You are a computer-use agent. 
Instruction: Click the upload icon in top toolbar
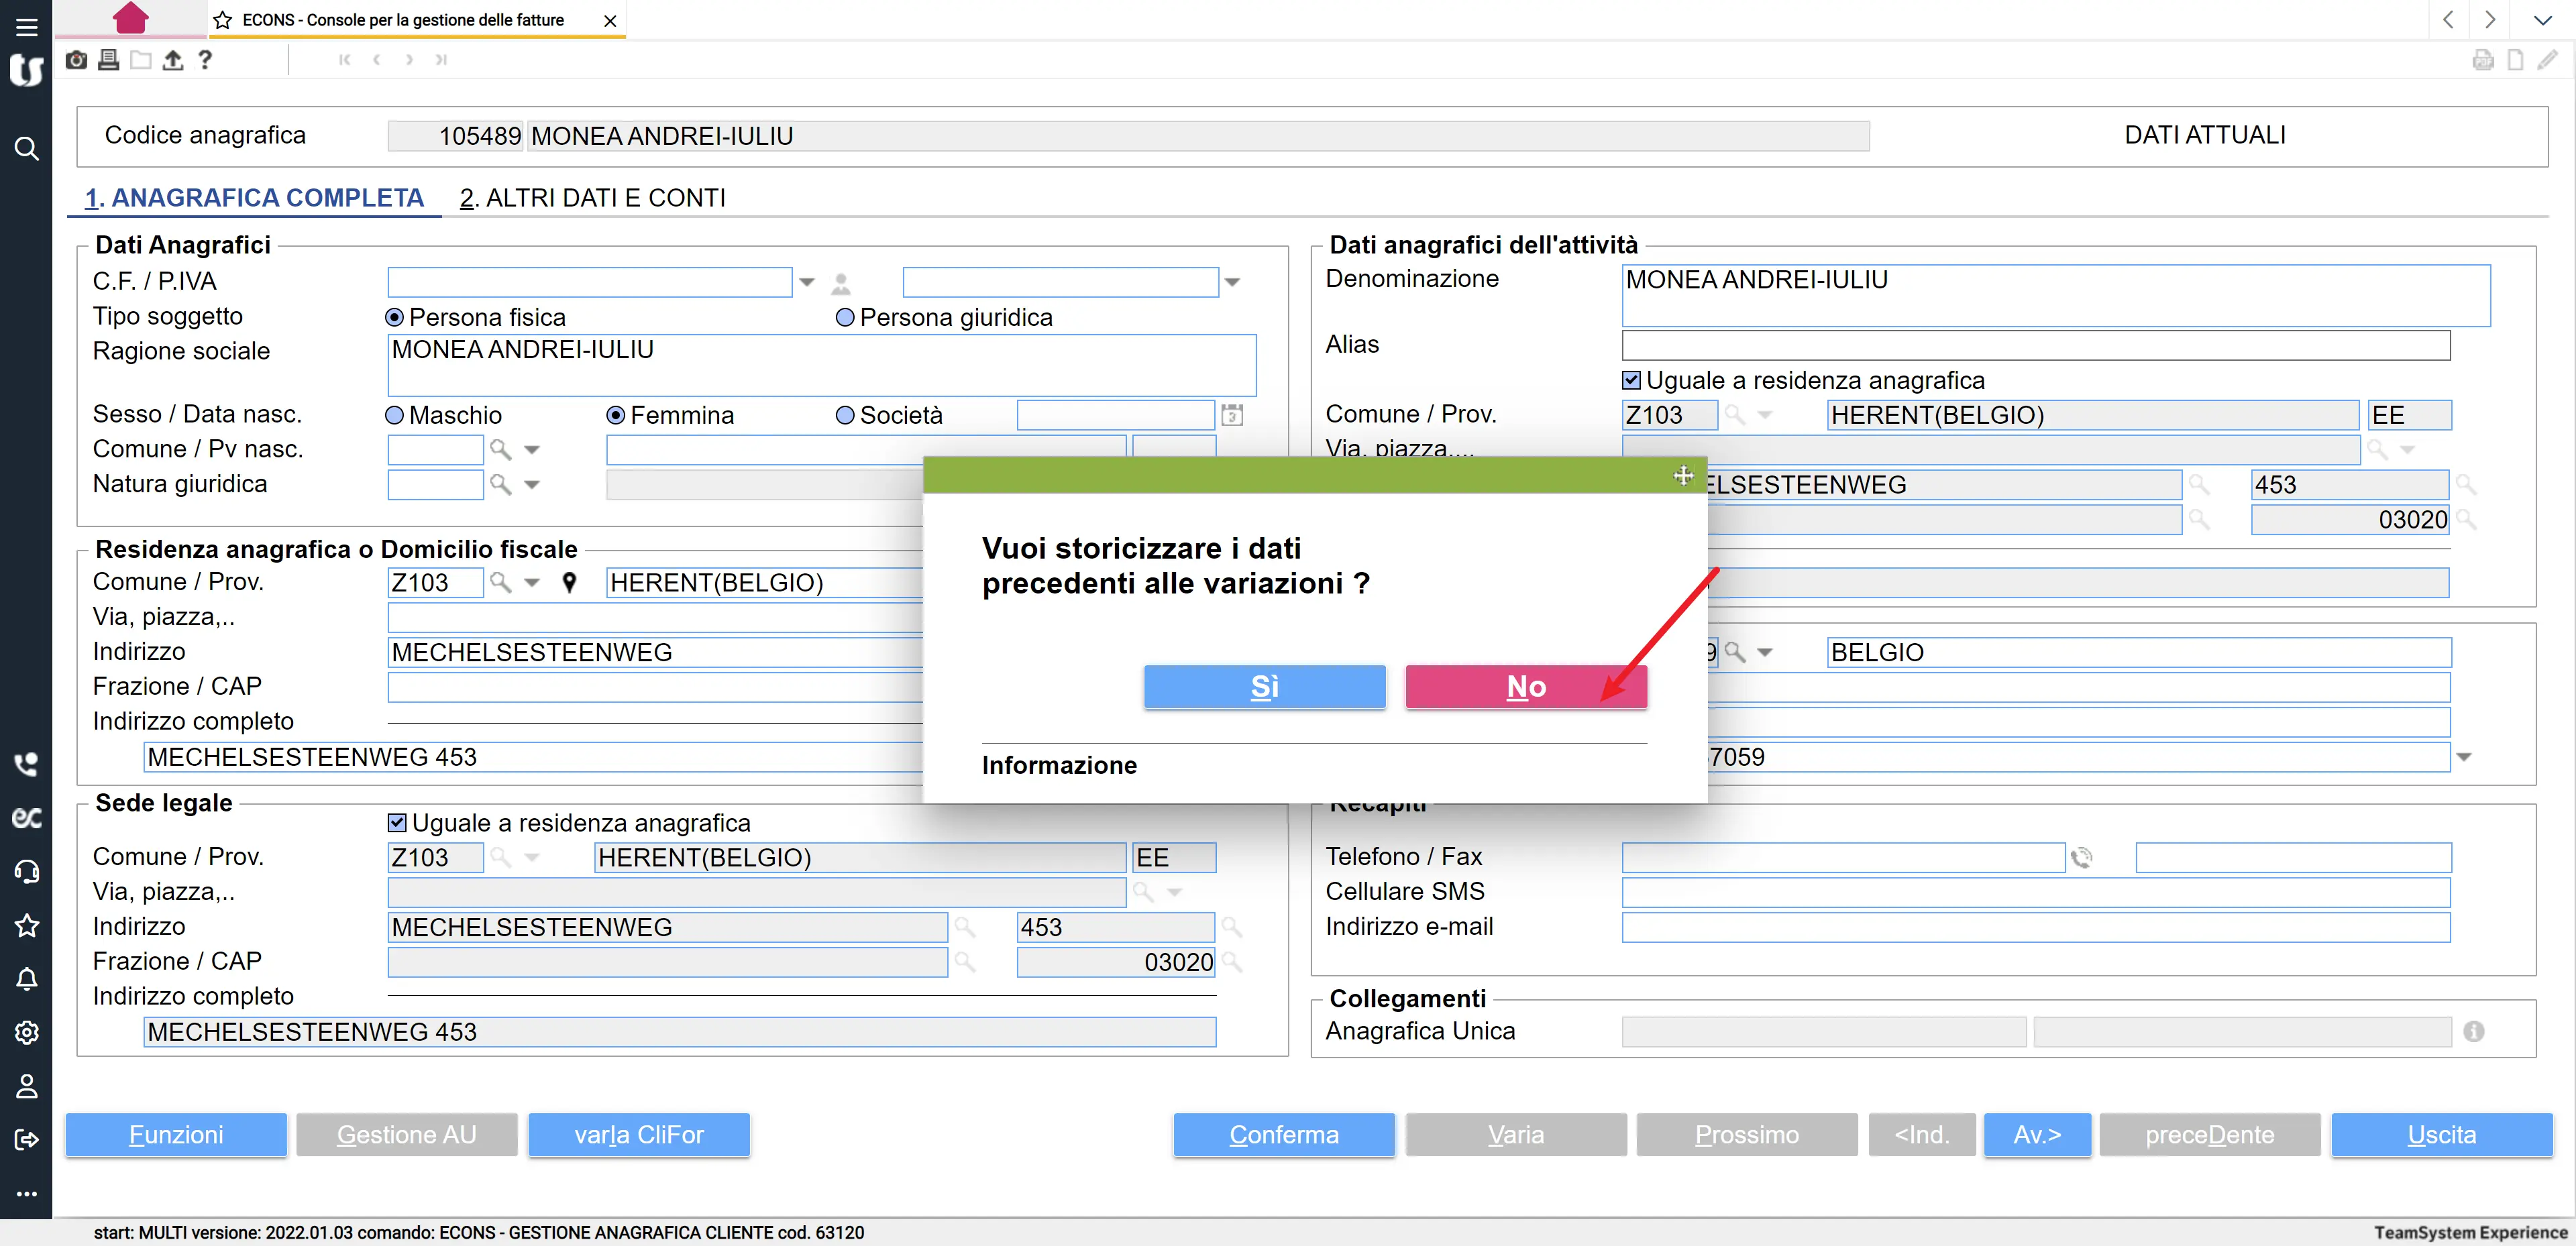pyautogui.click(x=173, y=60)
